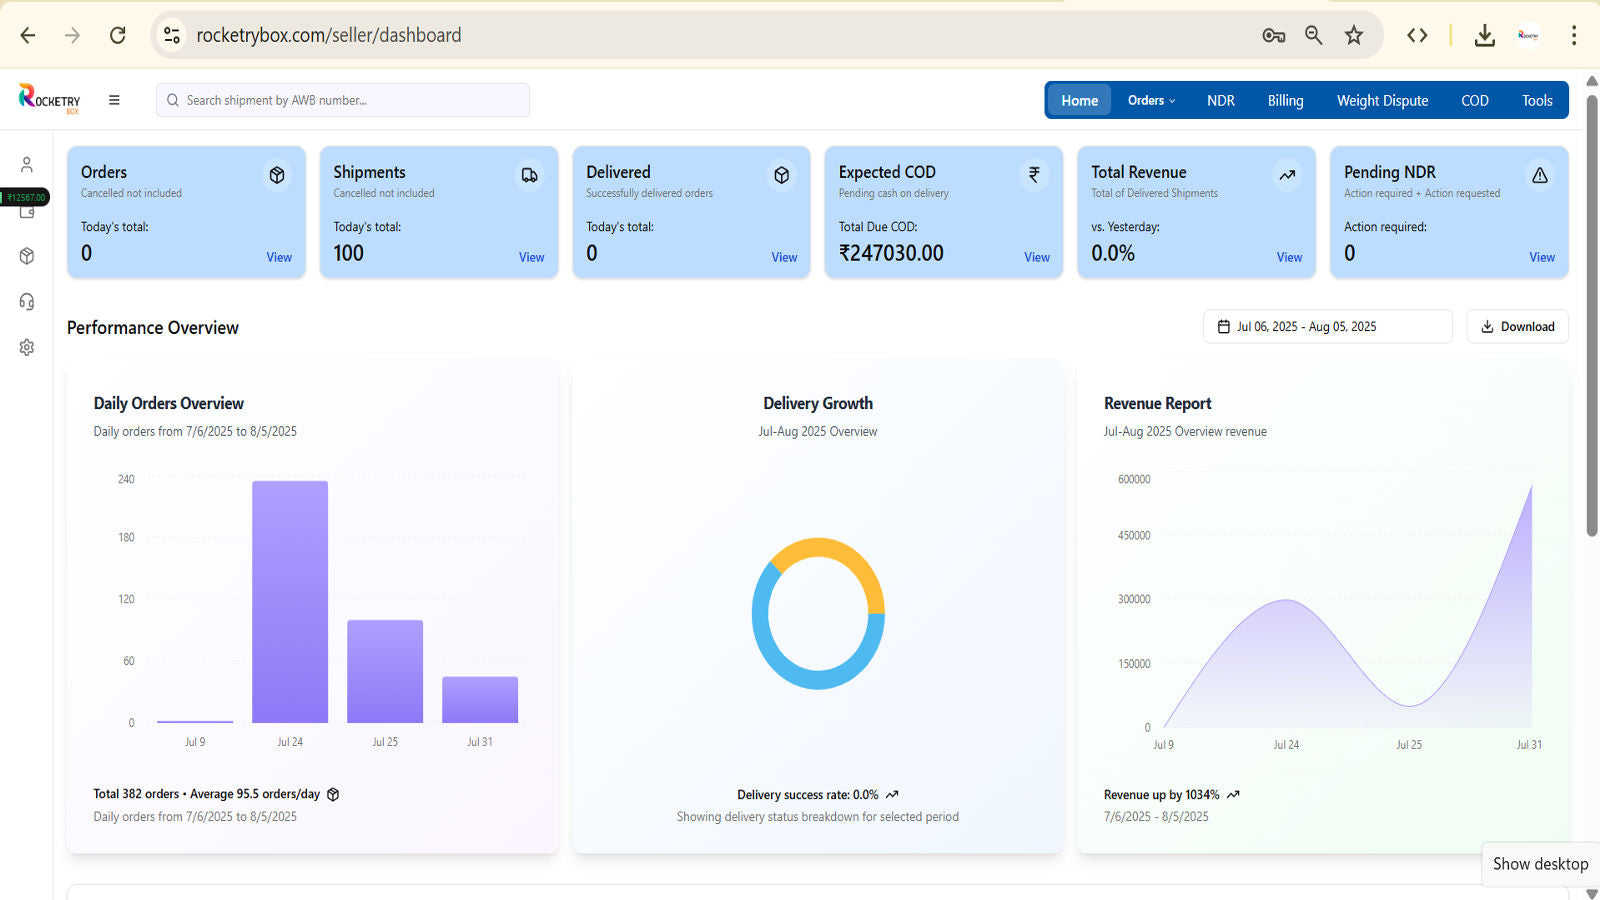Click the truck icon on Shipments card

point(529,176)
